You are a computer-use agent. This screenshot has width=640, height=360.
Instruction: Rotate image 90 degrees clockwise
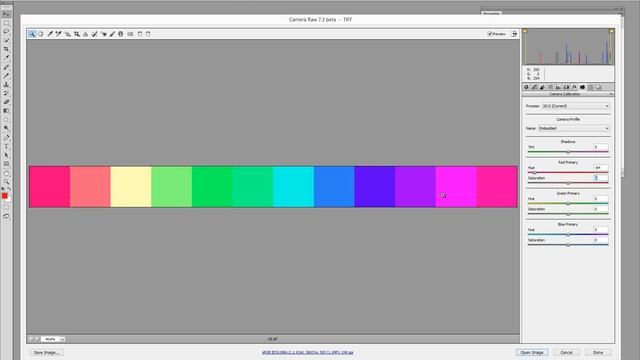click(148, 34)
